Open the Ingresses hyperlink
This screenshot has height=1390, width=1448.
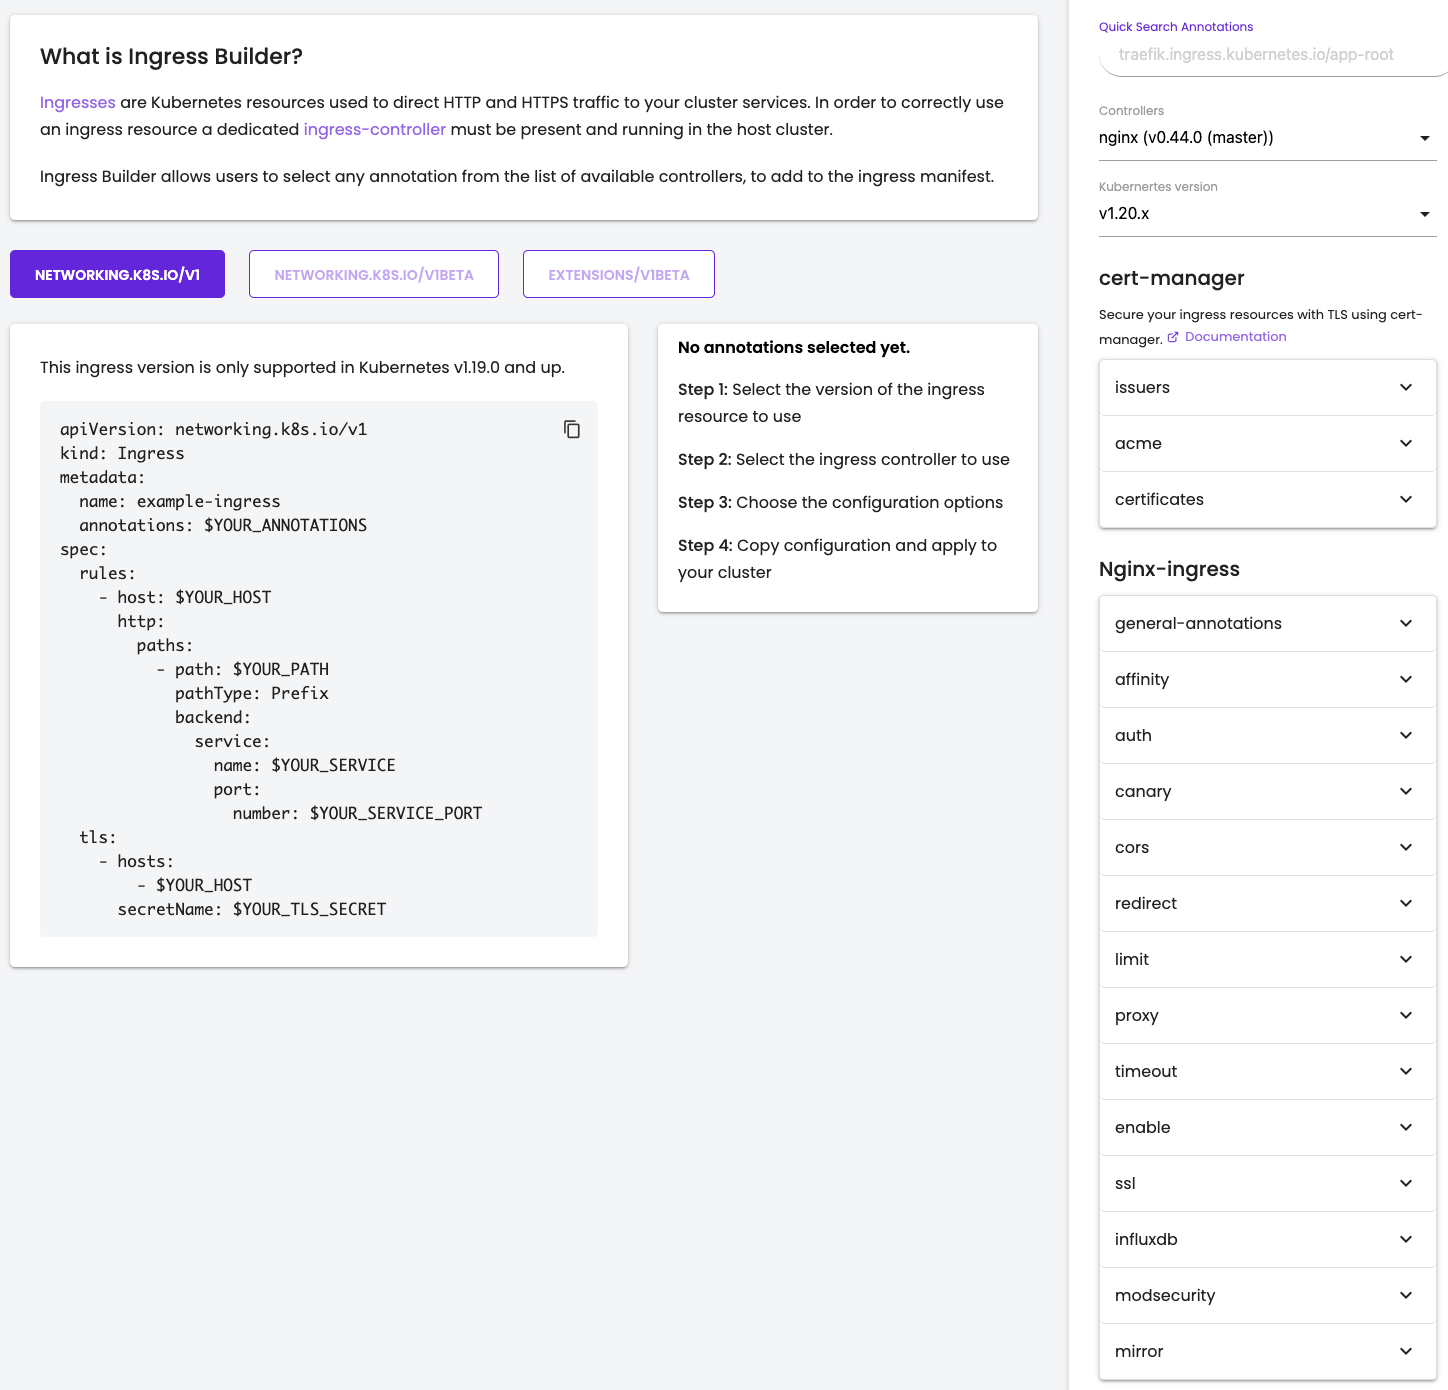pos(77,103)
